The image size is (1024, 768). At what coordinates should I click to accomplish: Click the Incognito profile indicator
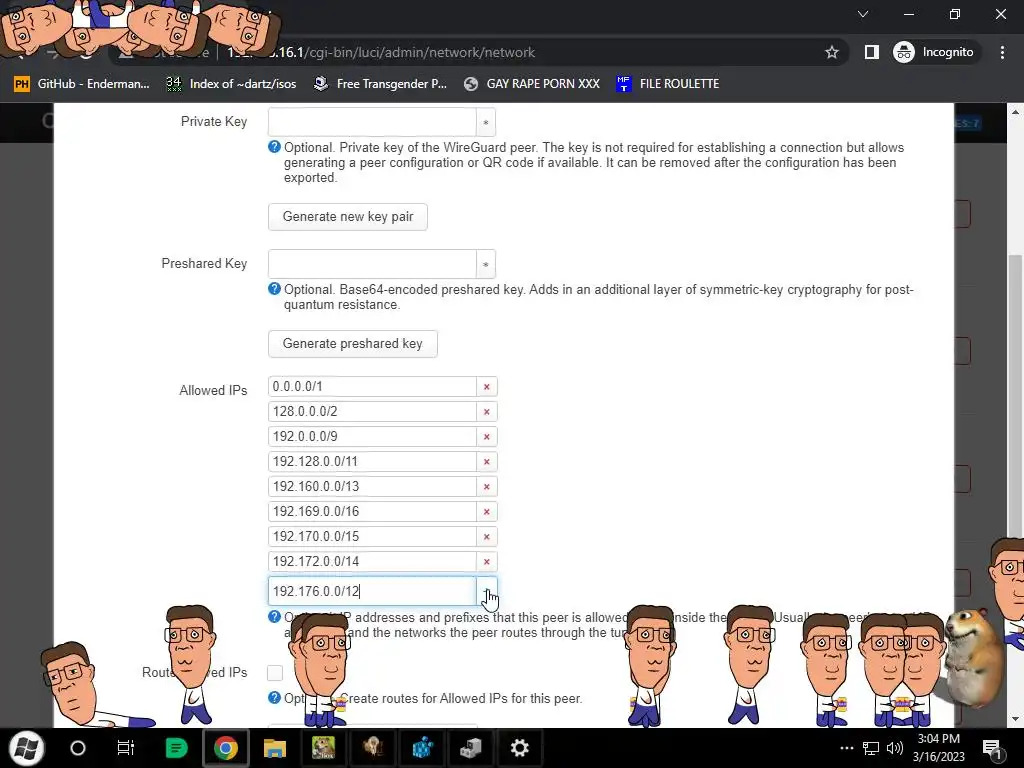pyautogui.click(x=934, y=52)
